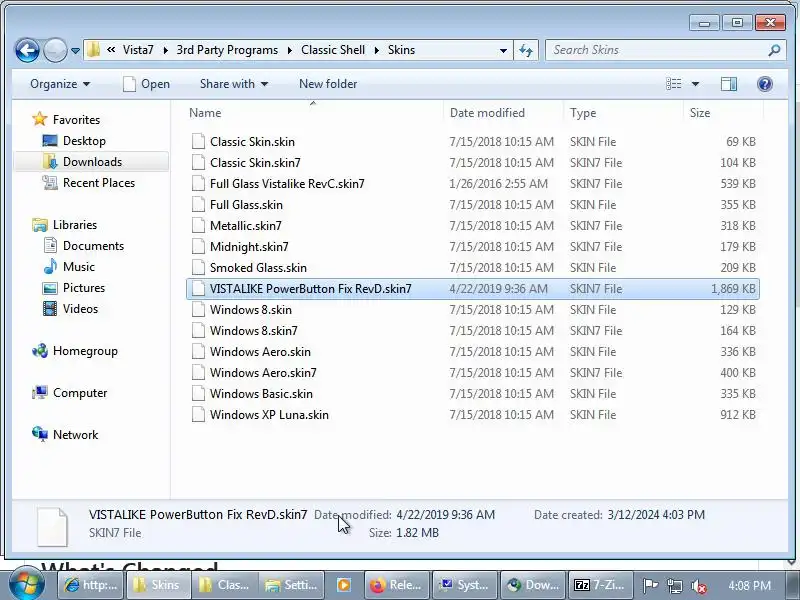Go back with the Back arrow button
Viewport: 800px width, 600px height.
(27, 50)
